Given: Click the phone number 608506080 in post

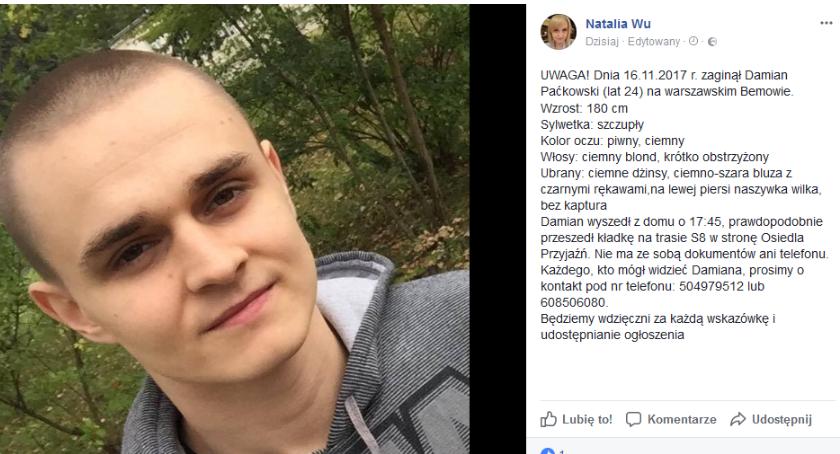Looking at the screenshot, I should [573, 302].
